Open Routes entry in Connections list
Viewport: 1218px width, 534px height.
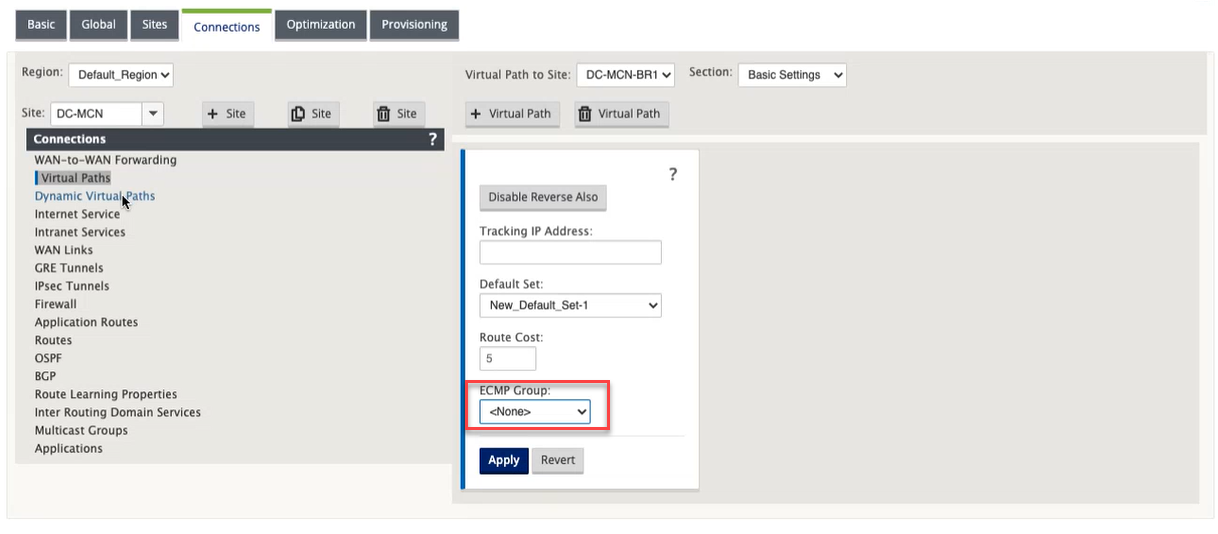[x=53, y=340]
